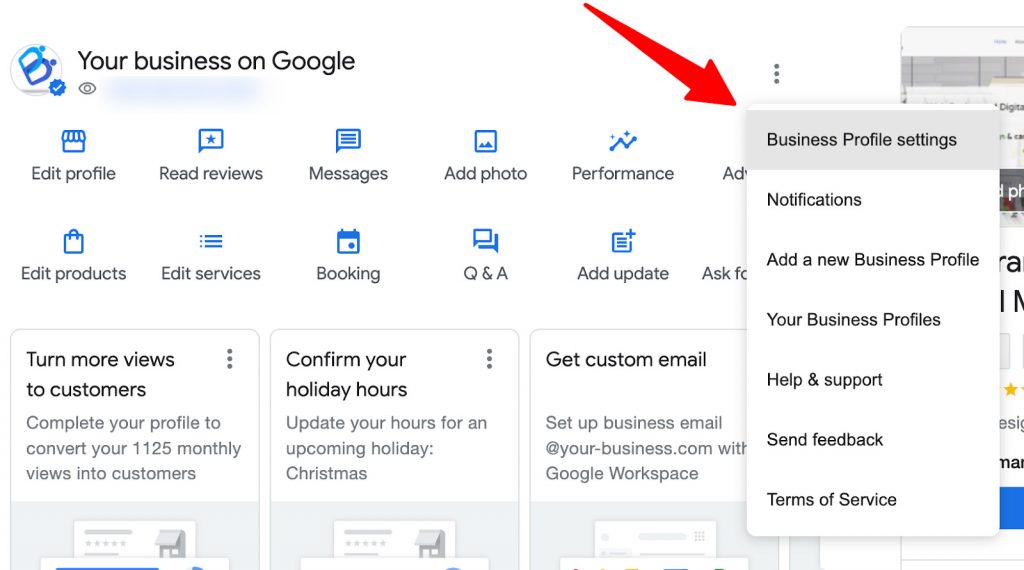
Task: Select Help & support menu item
Action: click(x=873, y=380)
